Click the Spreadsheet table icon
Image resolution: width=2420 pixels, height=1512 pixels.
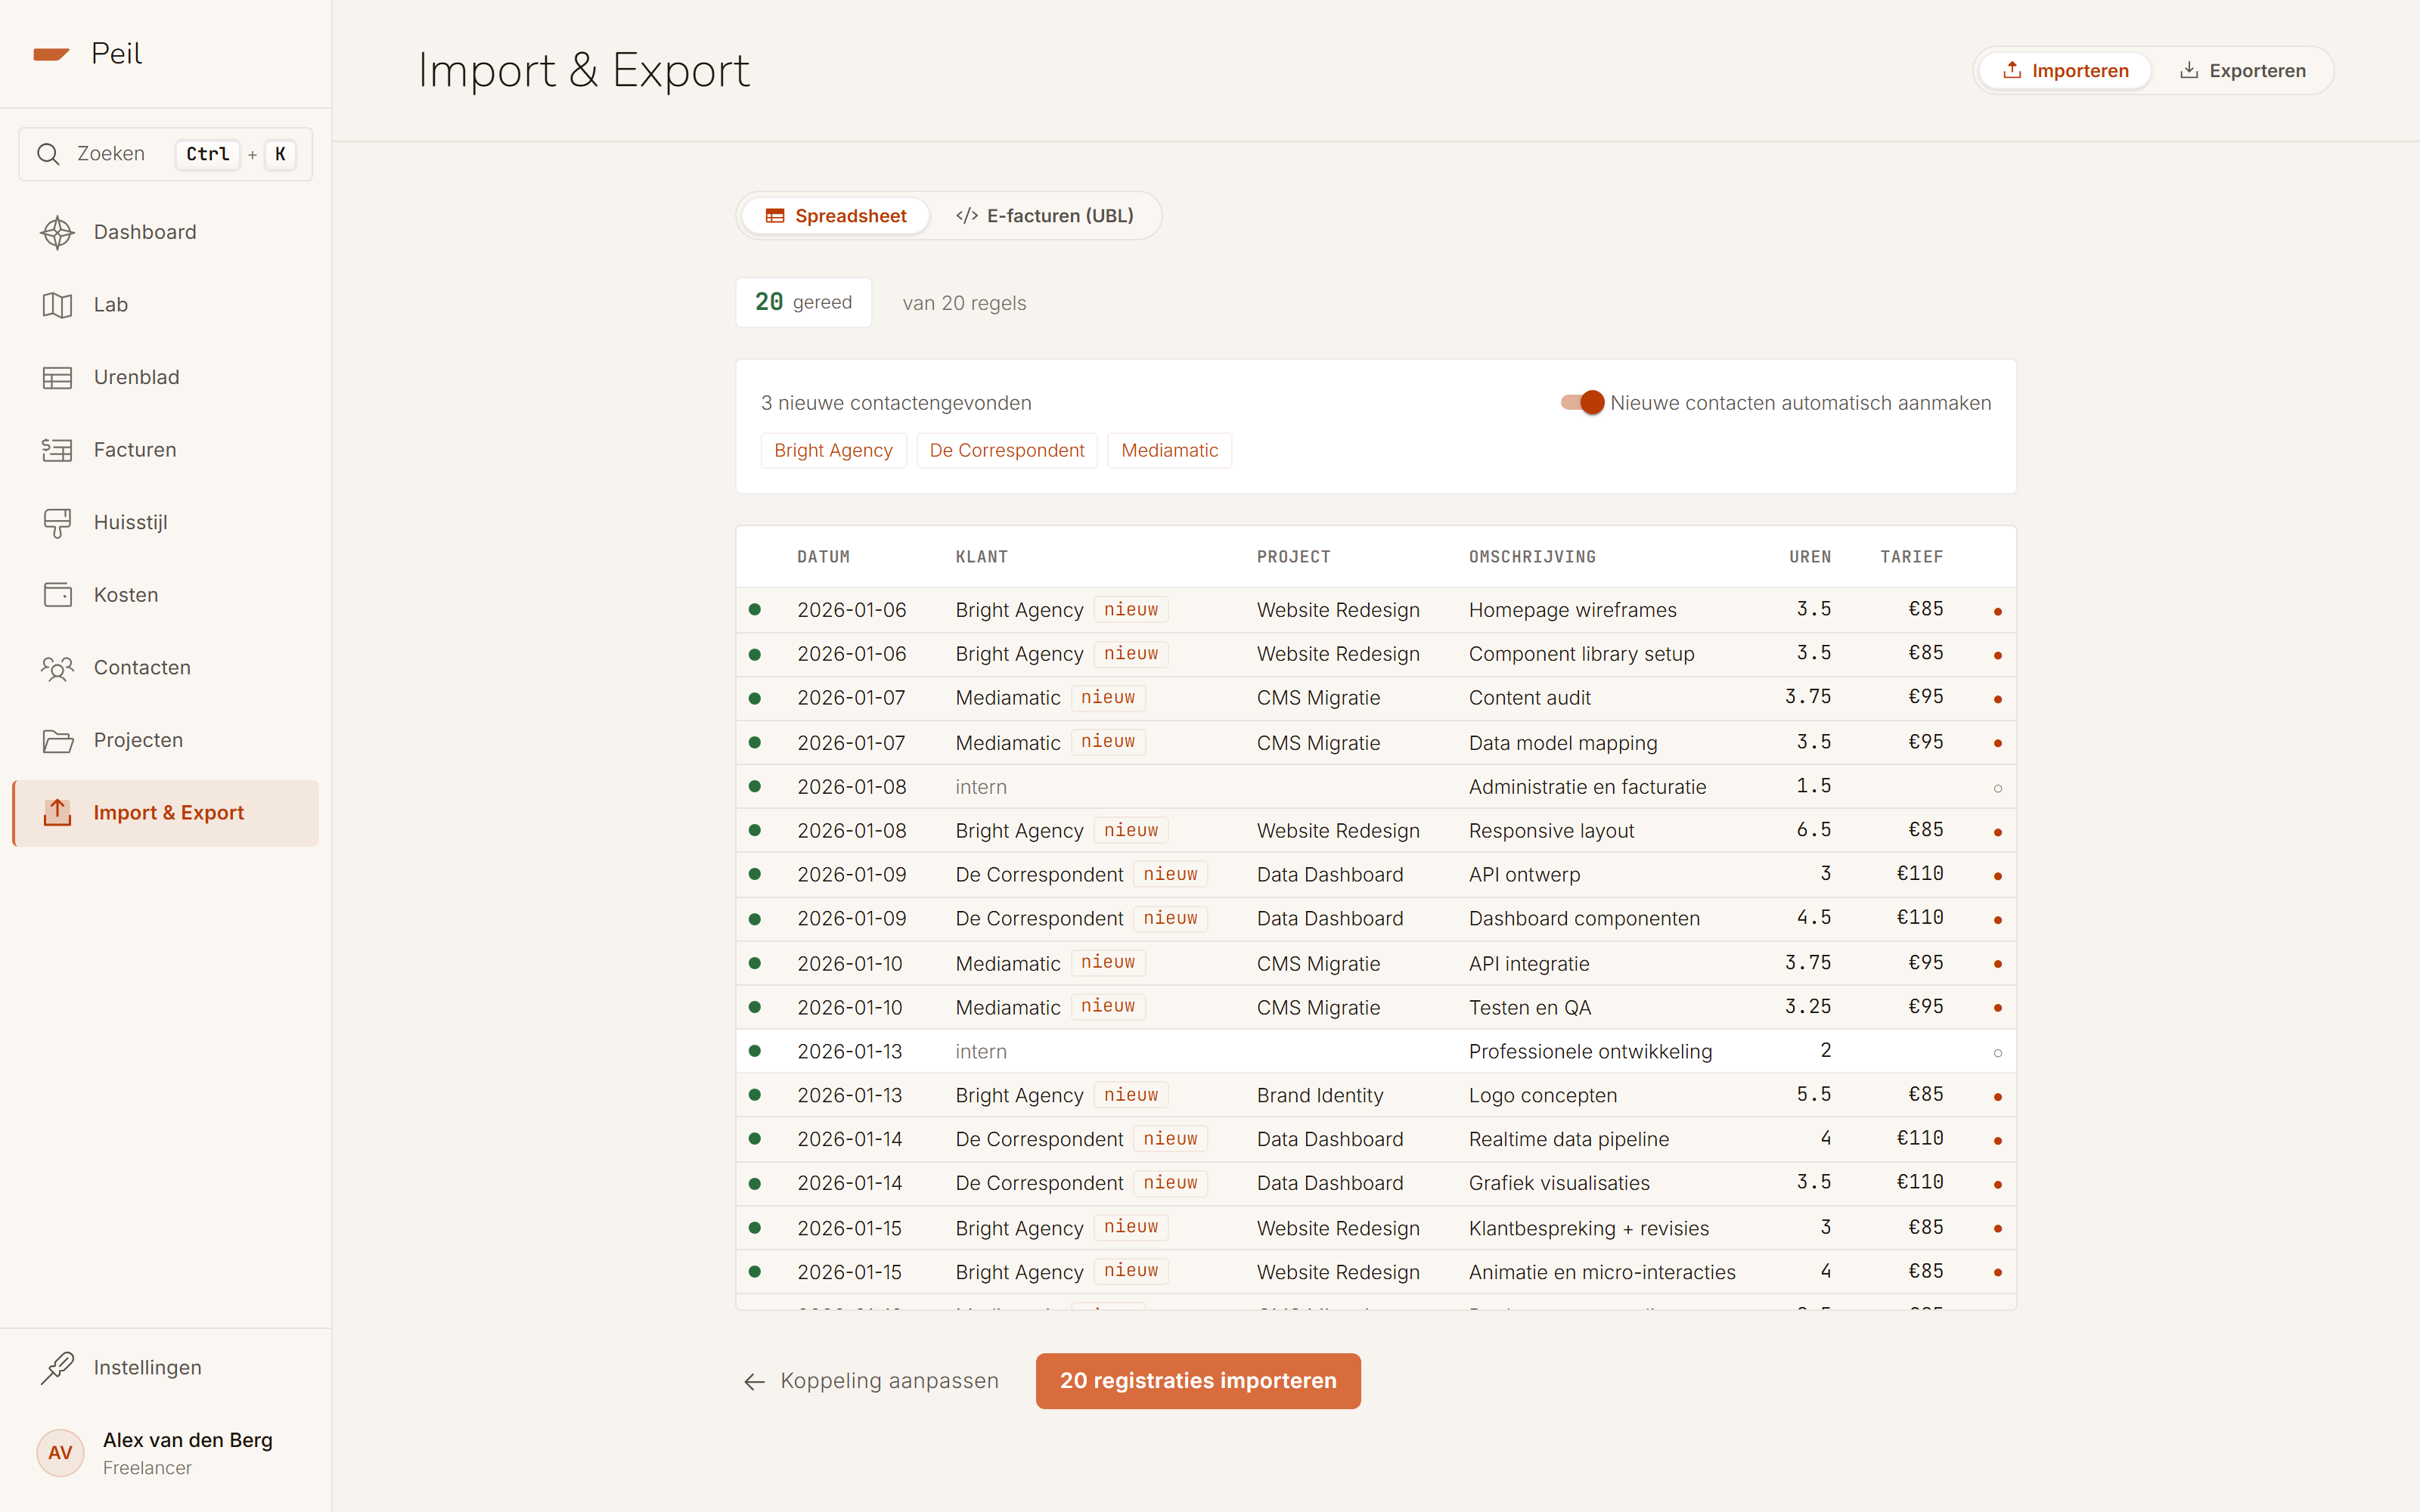775,216
